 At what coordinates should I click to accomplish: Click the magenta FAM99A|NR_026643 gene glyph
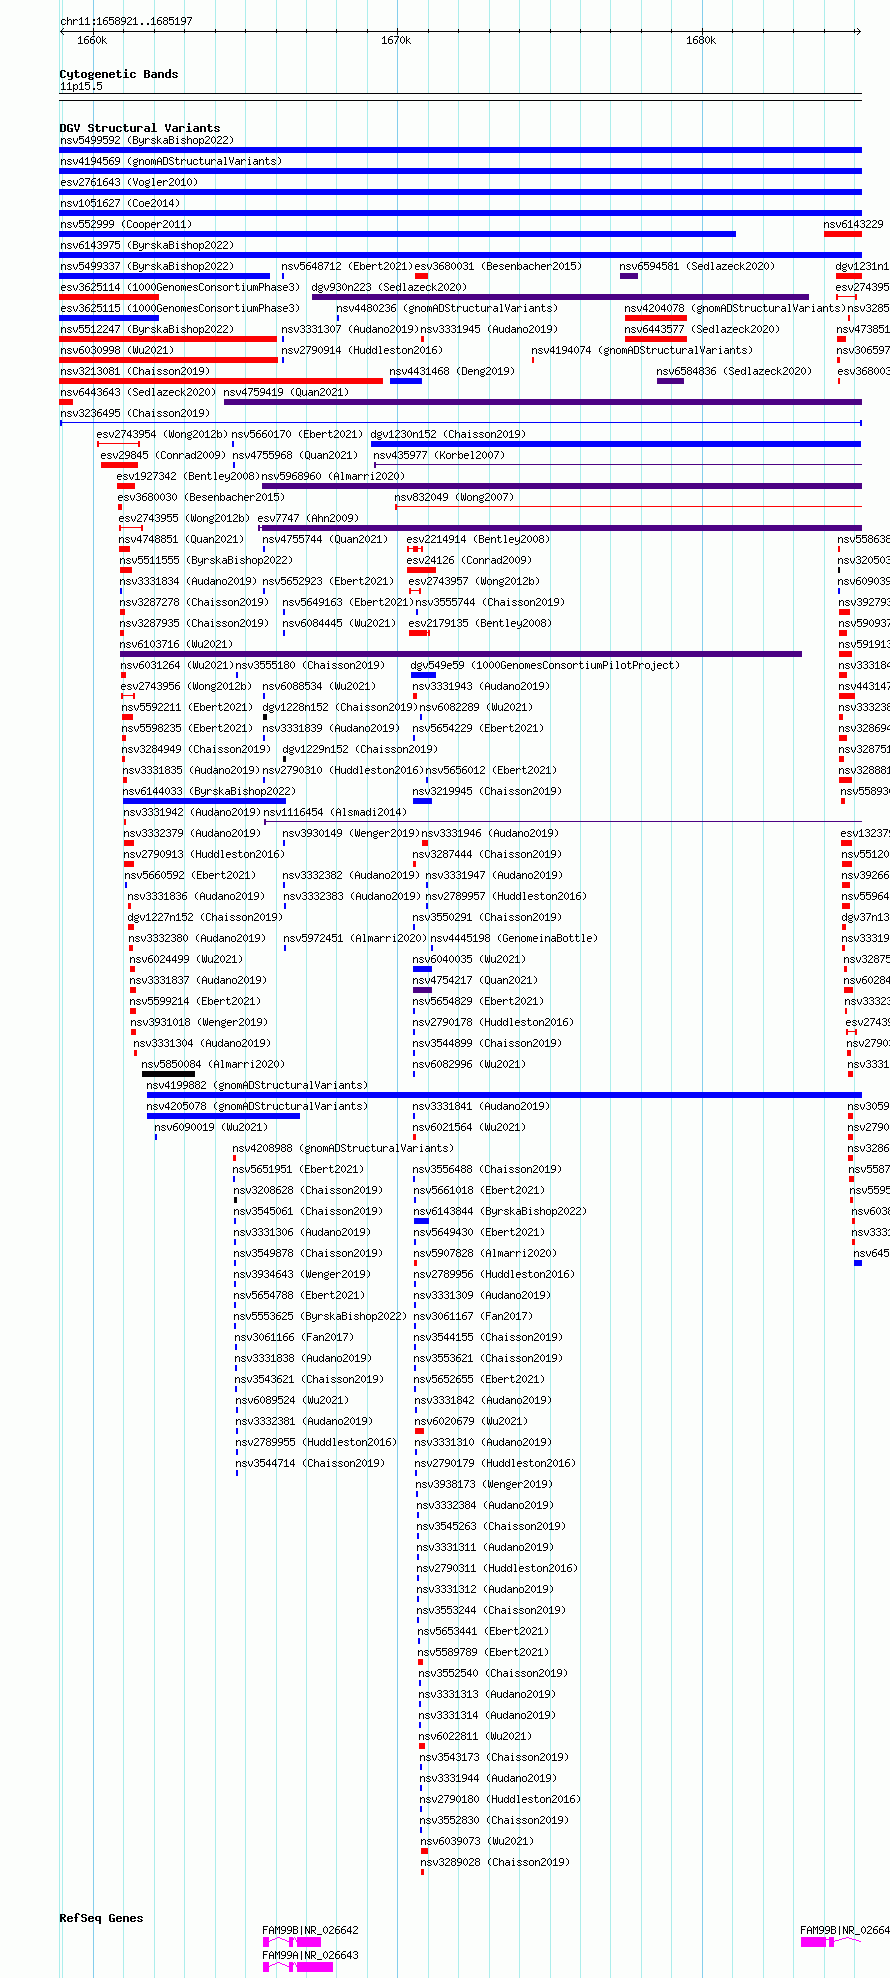(298, 1966)
